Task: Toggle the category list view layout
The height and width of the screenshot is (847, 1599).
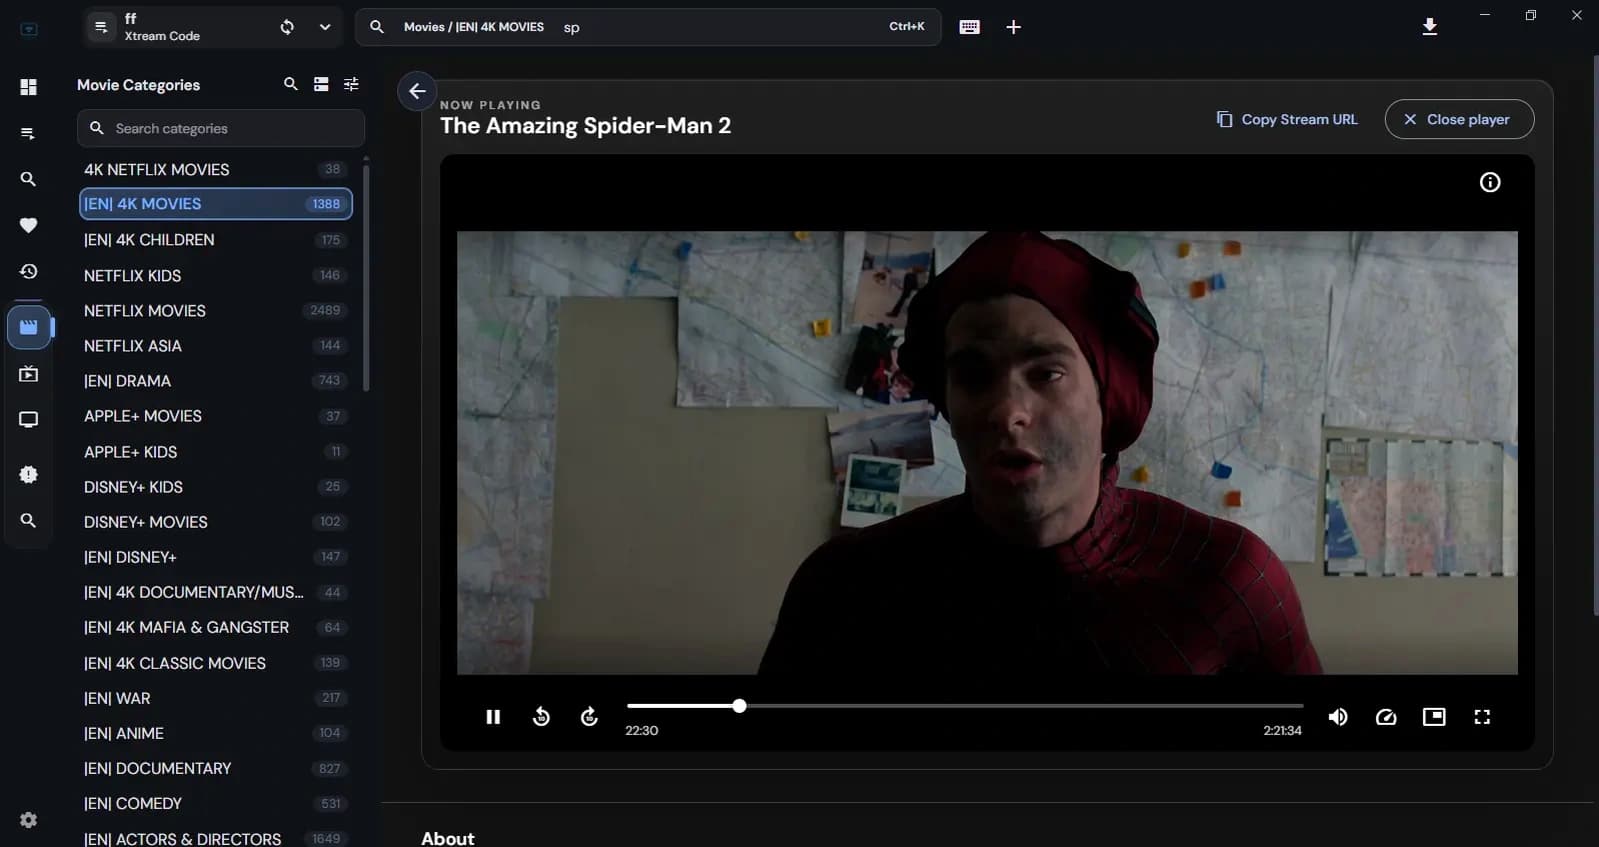Action: coord(321,84)
